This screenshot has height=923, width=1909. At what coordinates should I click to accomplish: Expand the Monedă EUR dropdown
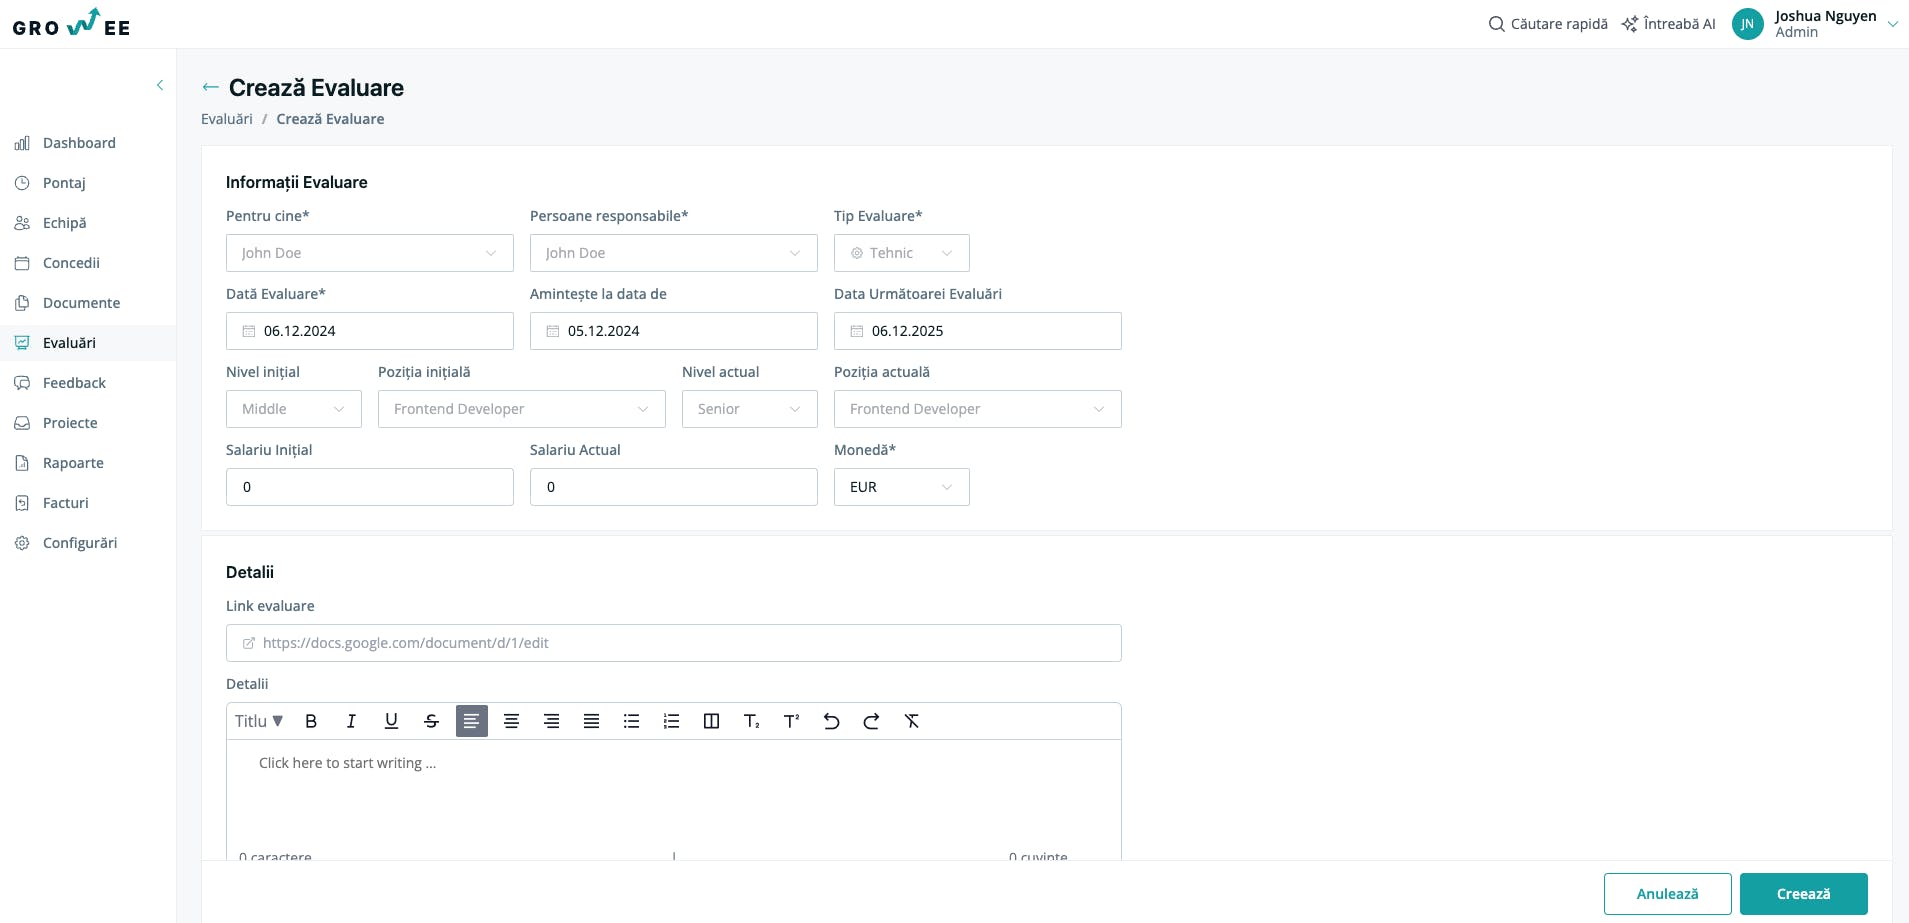(901, 487)
